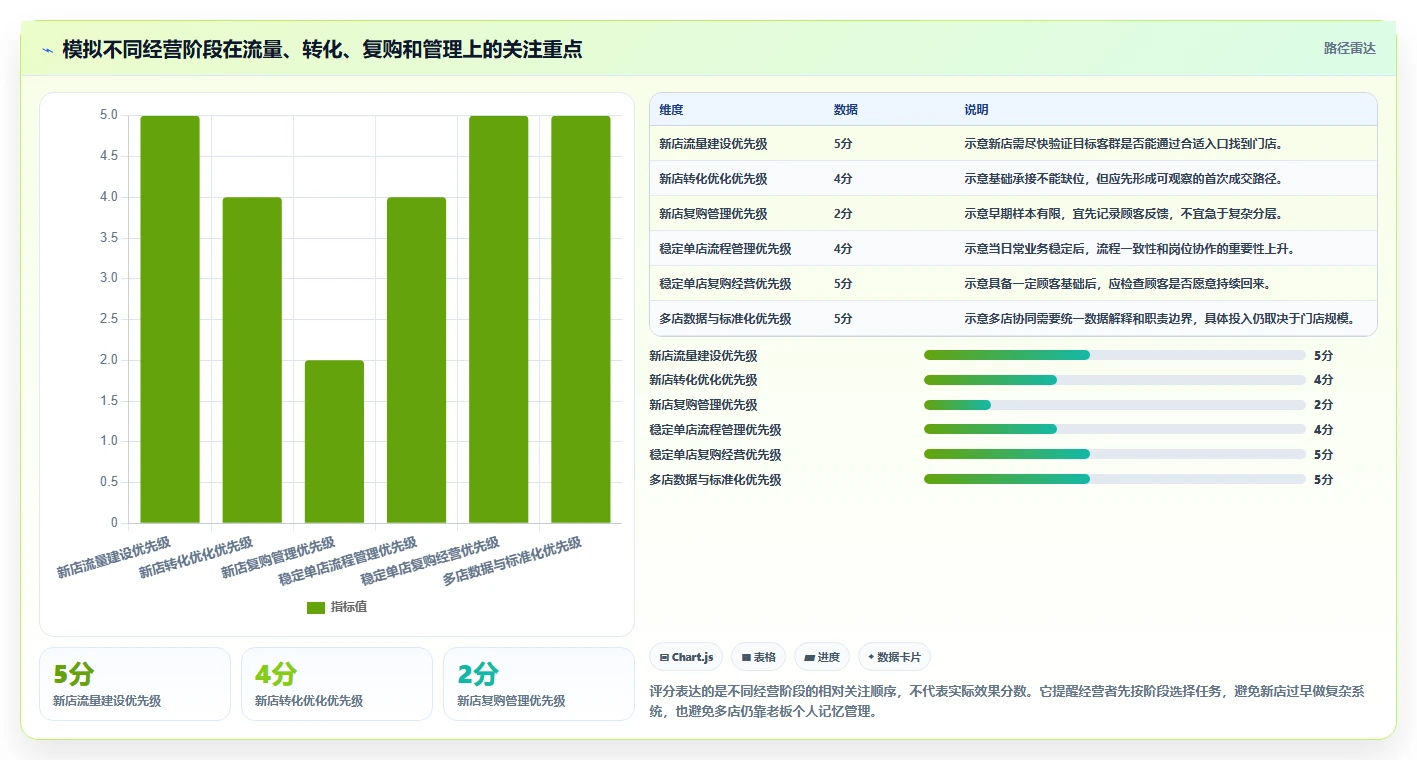Click the 2分 value in the table
Viewport: 1417px width, 760px height.
[x=842, y=214]
